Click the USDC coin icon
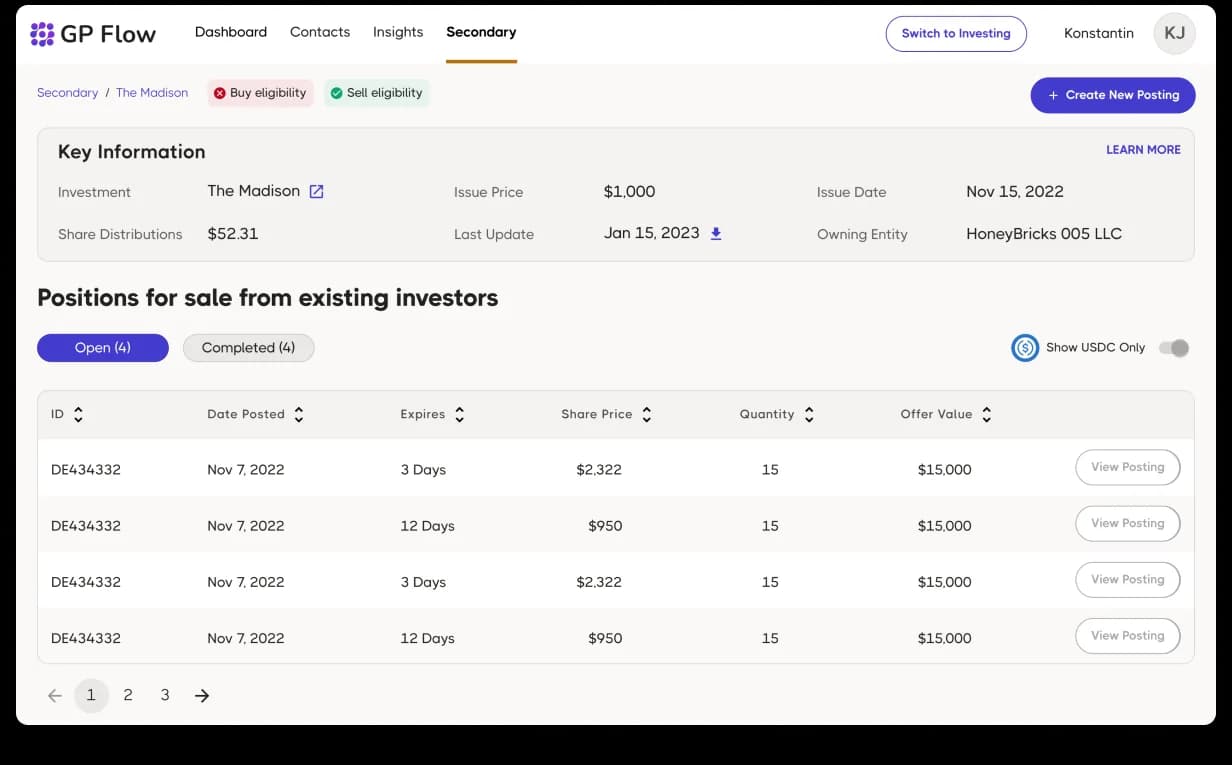This screenshot has height=765, width=1232. pyautogui.click(x=1025, y=347)
